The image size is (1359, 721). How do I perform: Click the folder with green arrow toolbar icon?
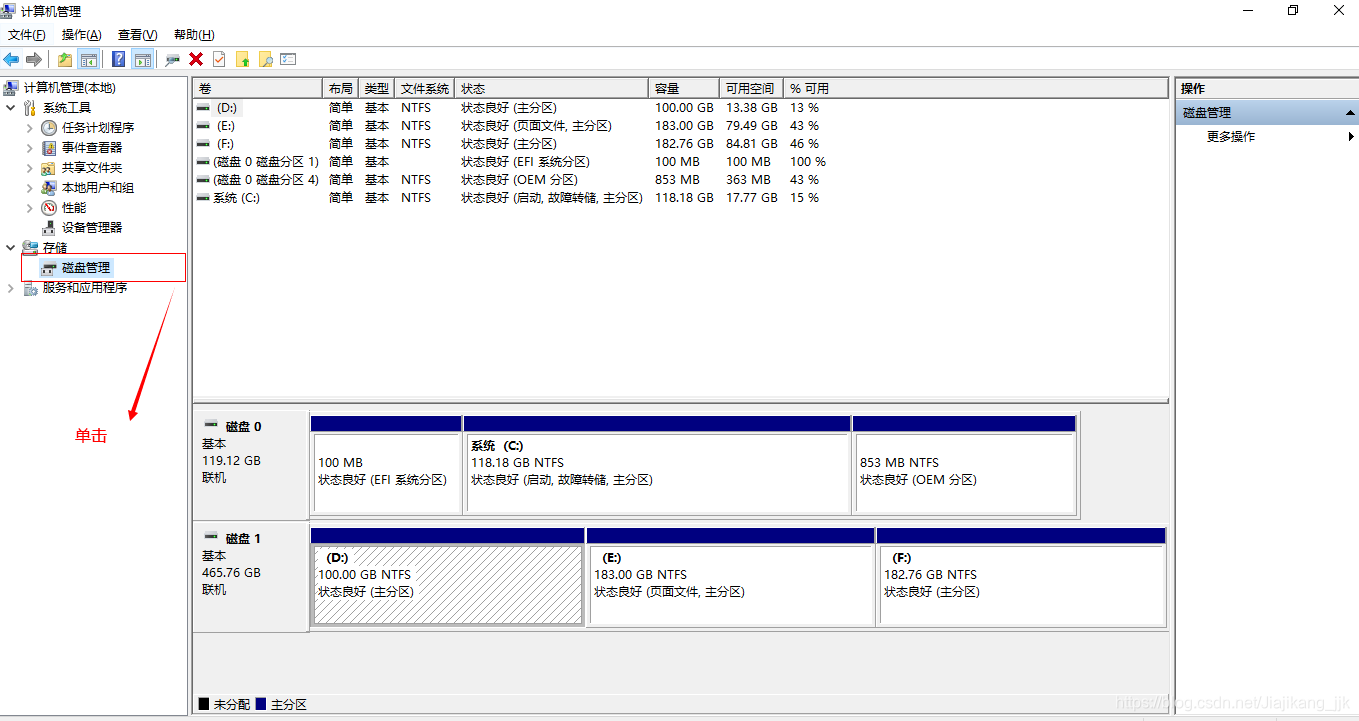point(242,59)
